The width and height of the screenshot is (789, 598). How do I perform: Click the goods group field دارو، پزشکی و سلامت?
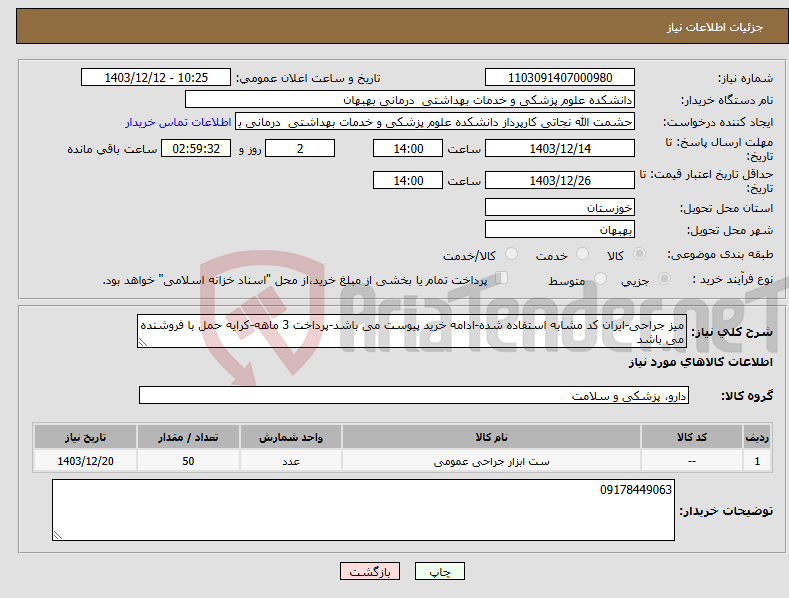(414, 396)
